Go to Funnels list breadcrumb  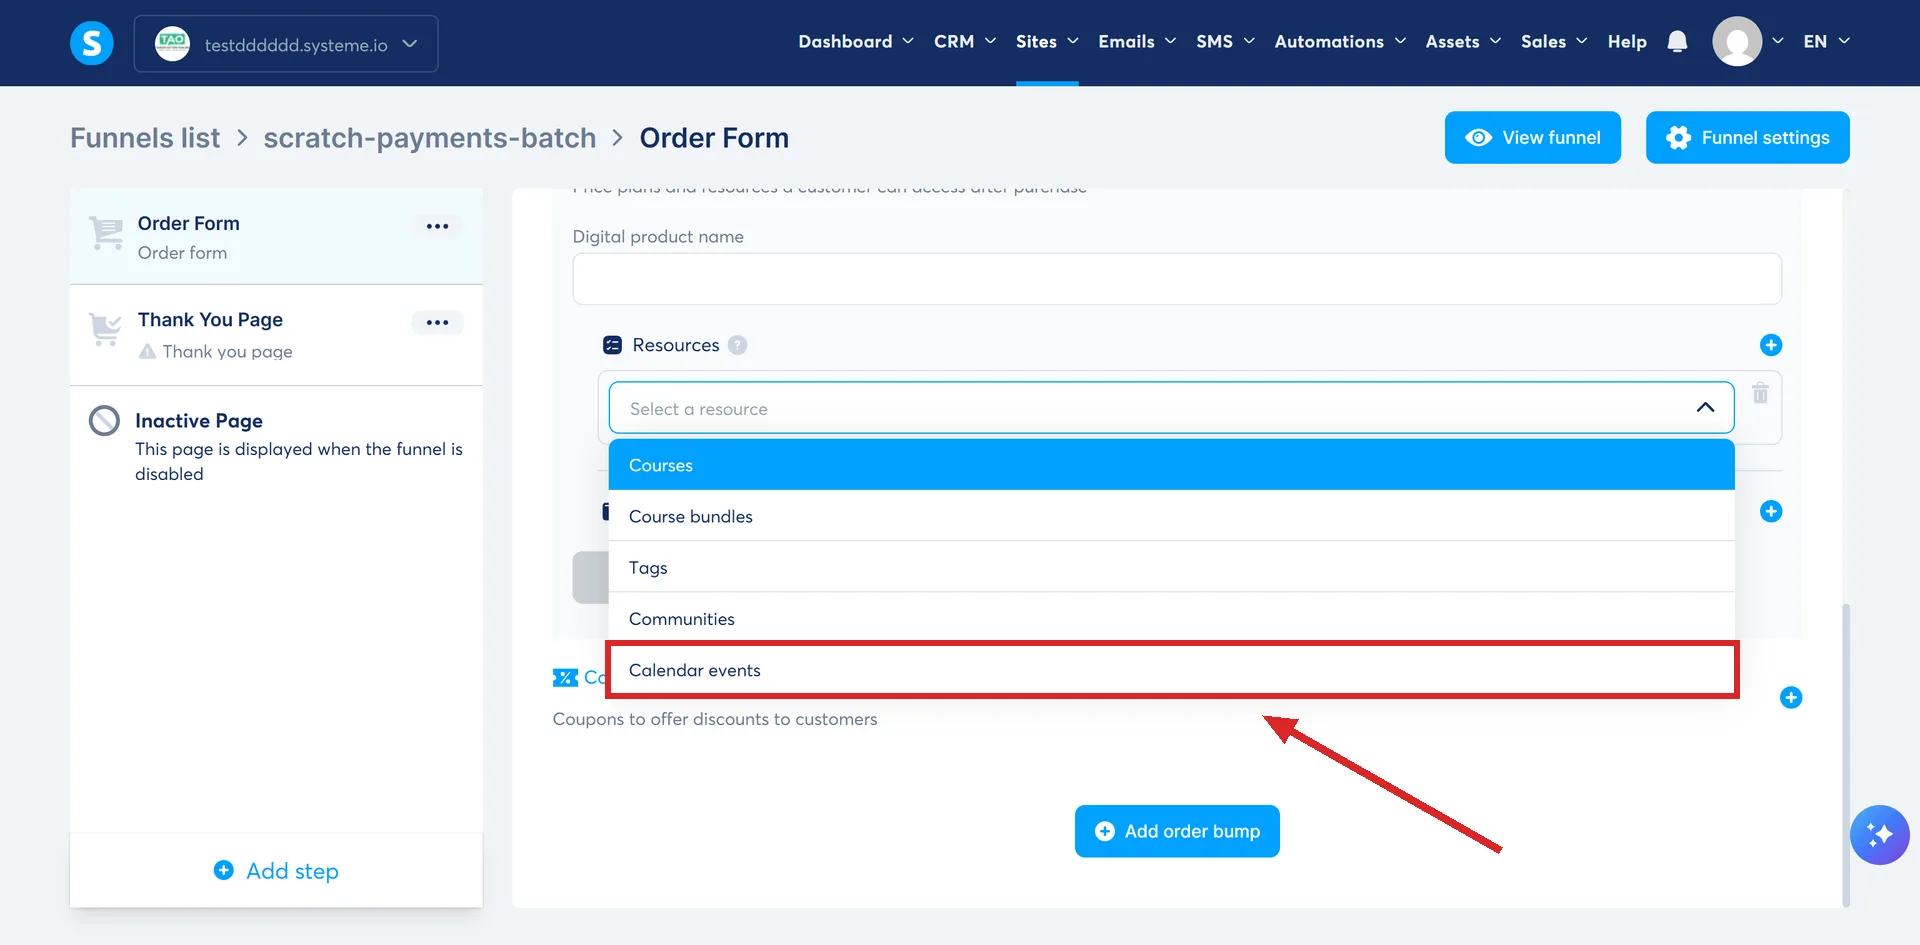[x=145, y=138]
